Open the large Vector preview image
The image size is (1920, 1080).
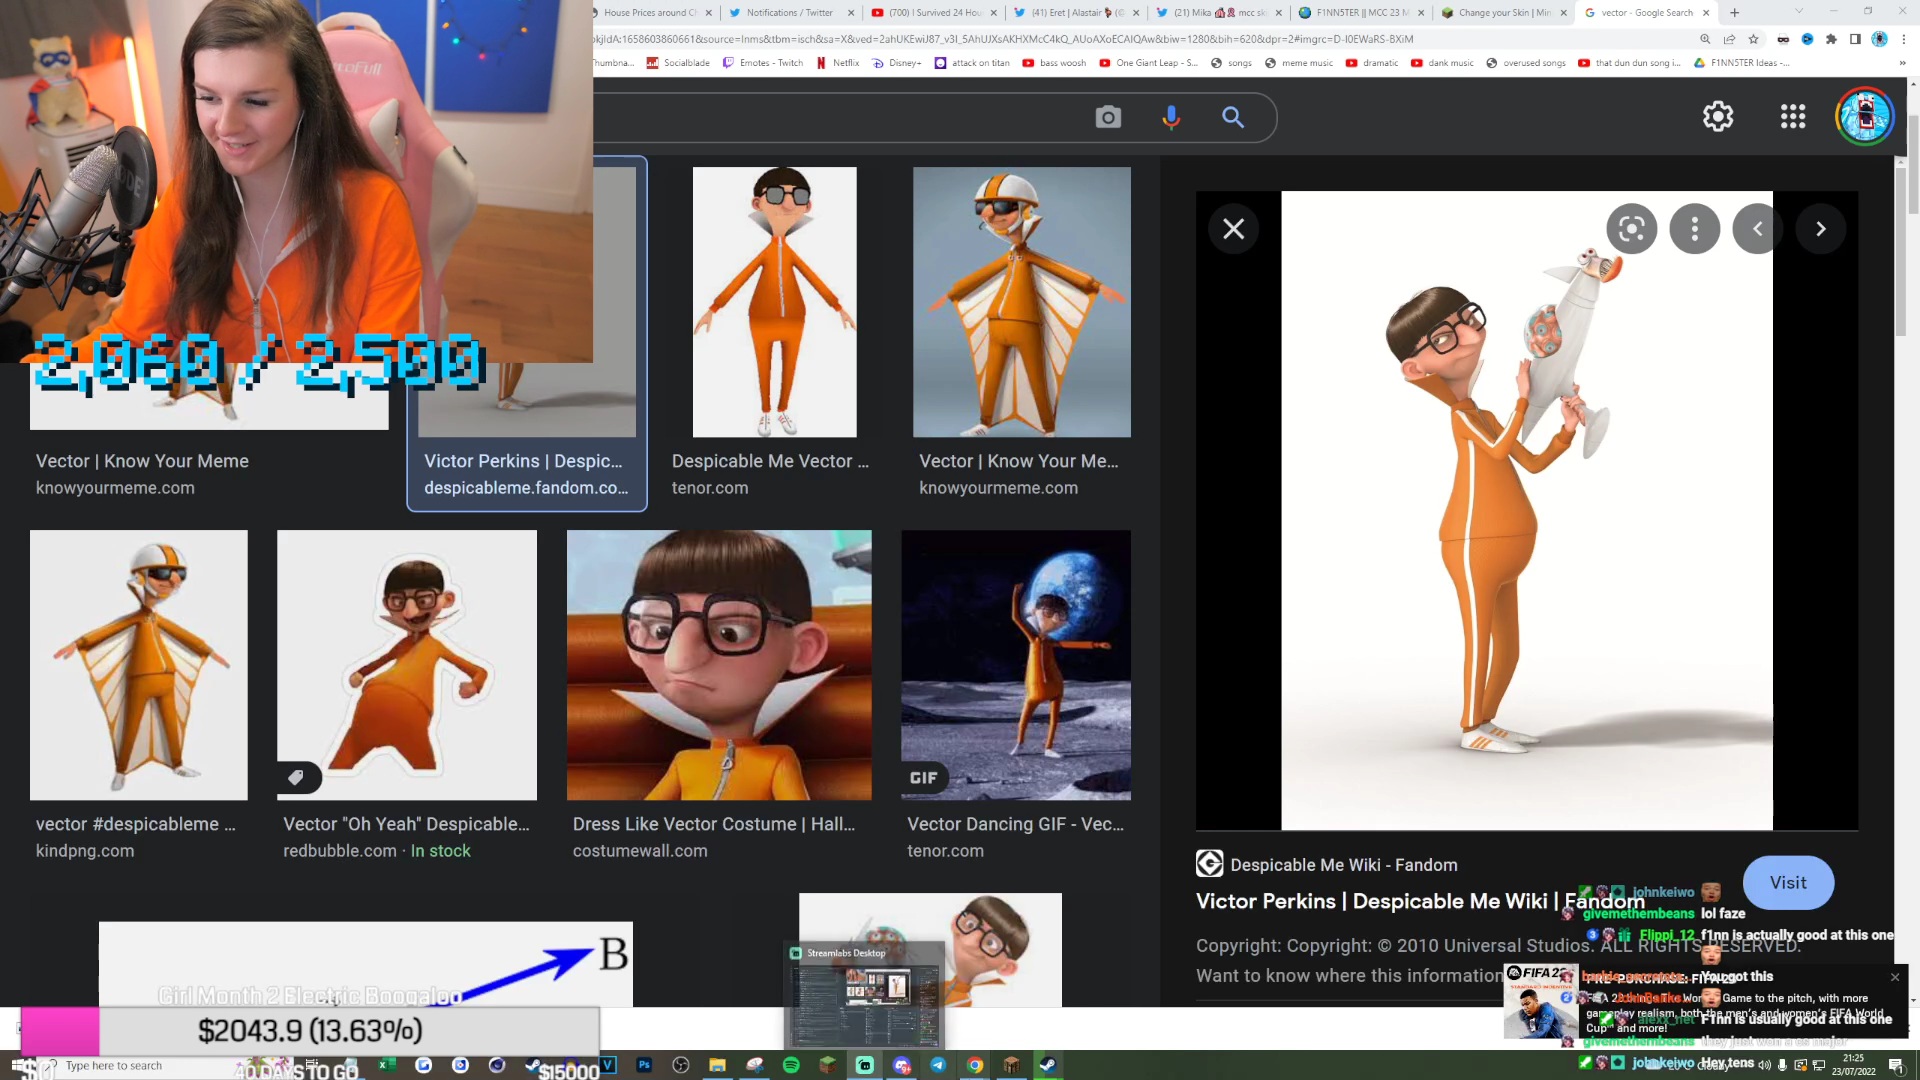click(1527, 510)
